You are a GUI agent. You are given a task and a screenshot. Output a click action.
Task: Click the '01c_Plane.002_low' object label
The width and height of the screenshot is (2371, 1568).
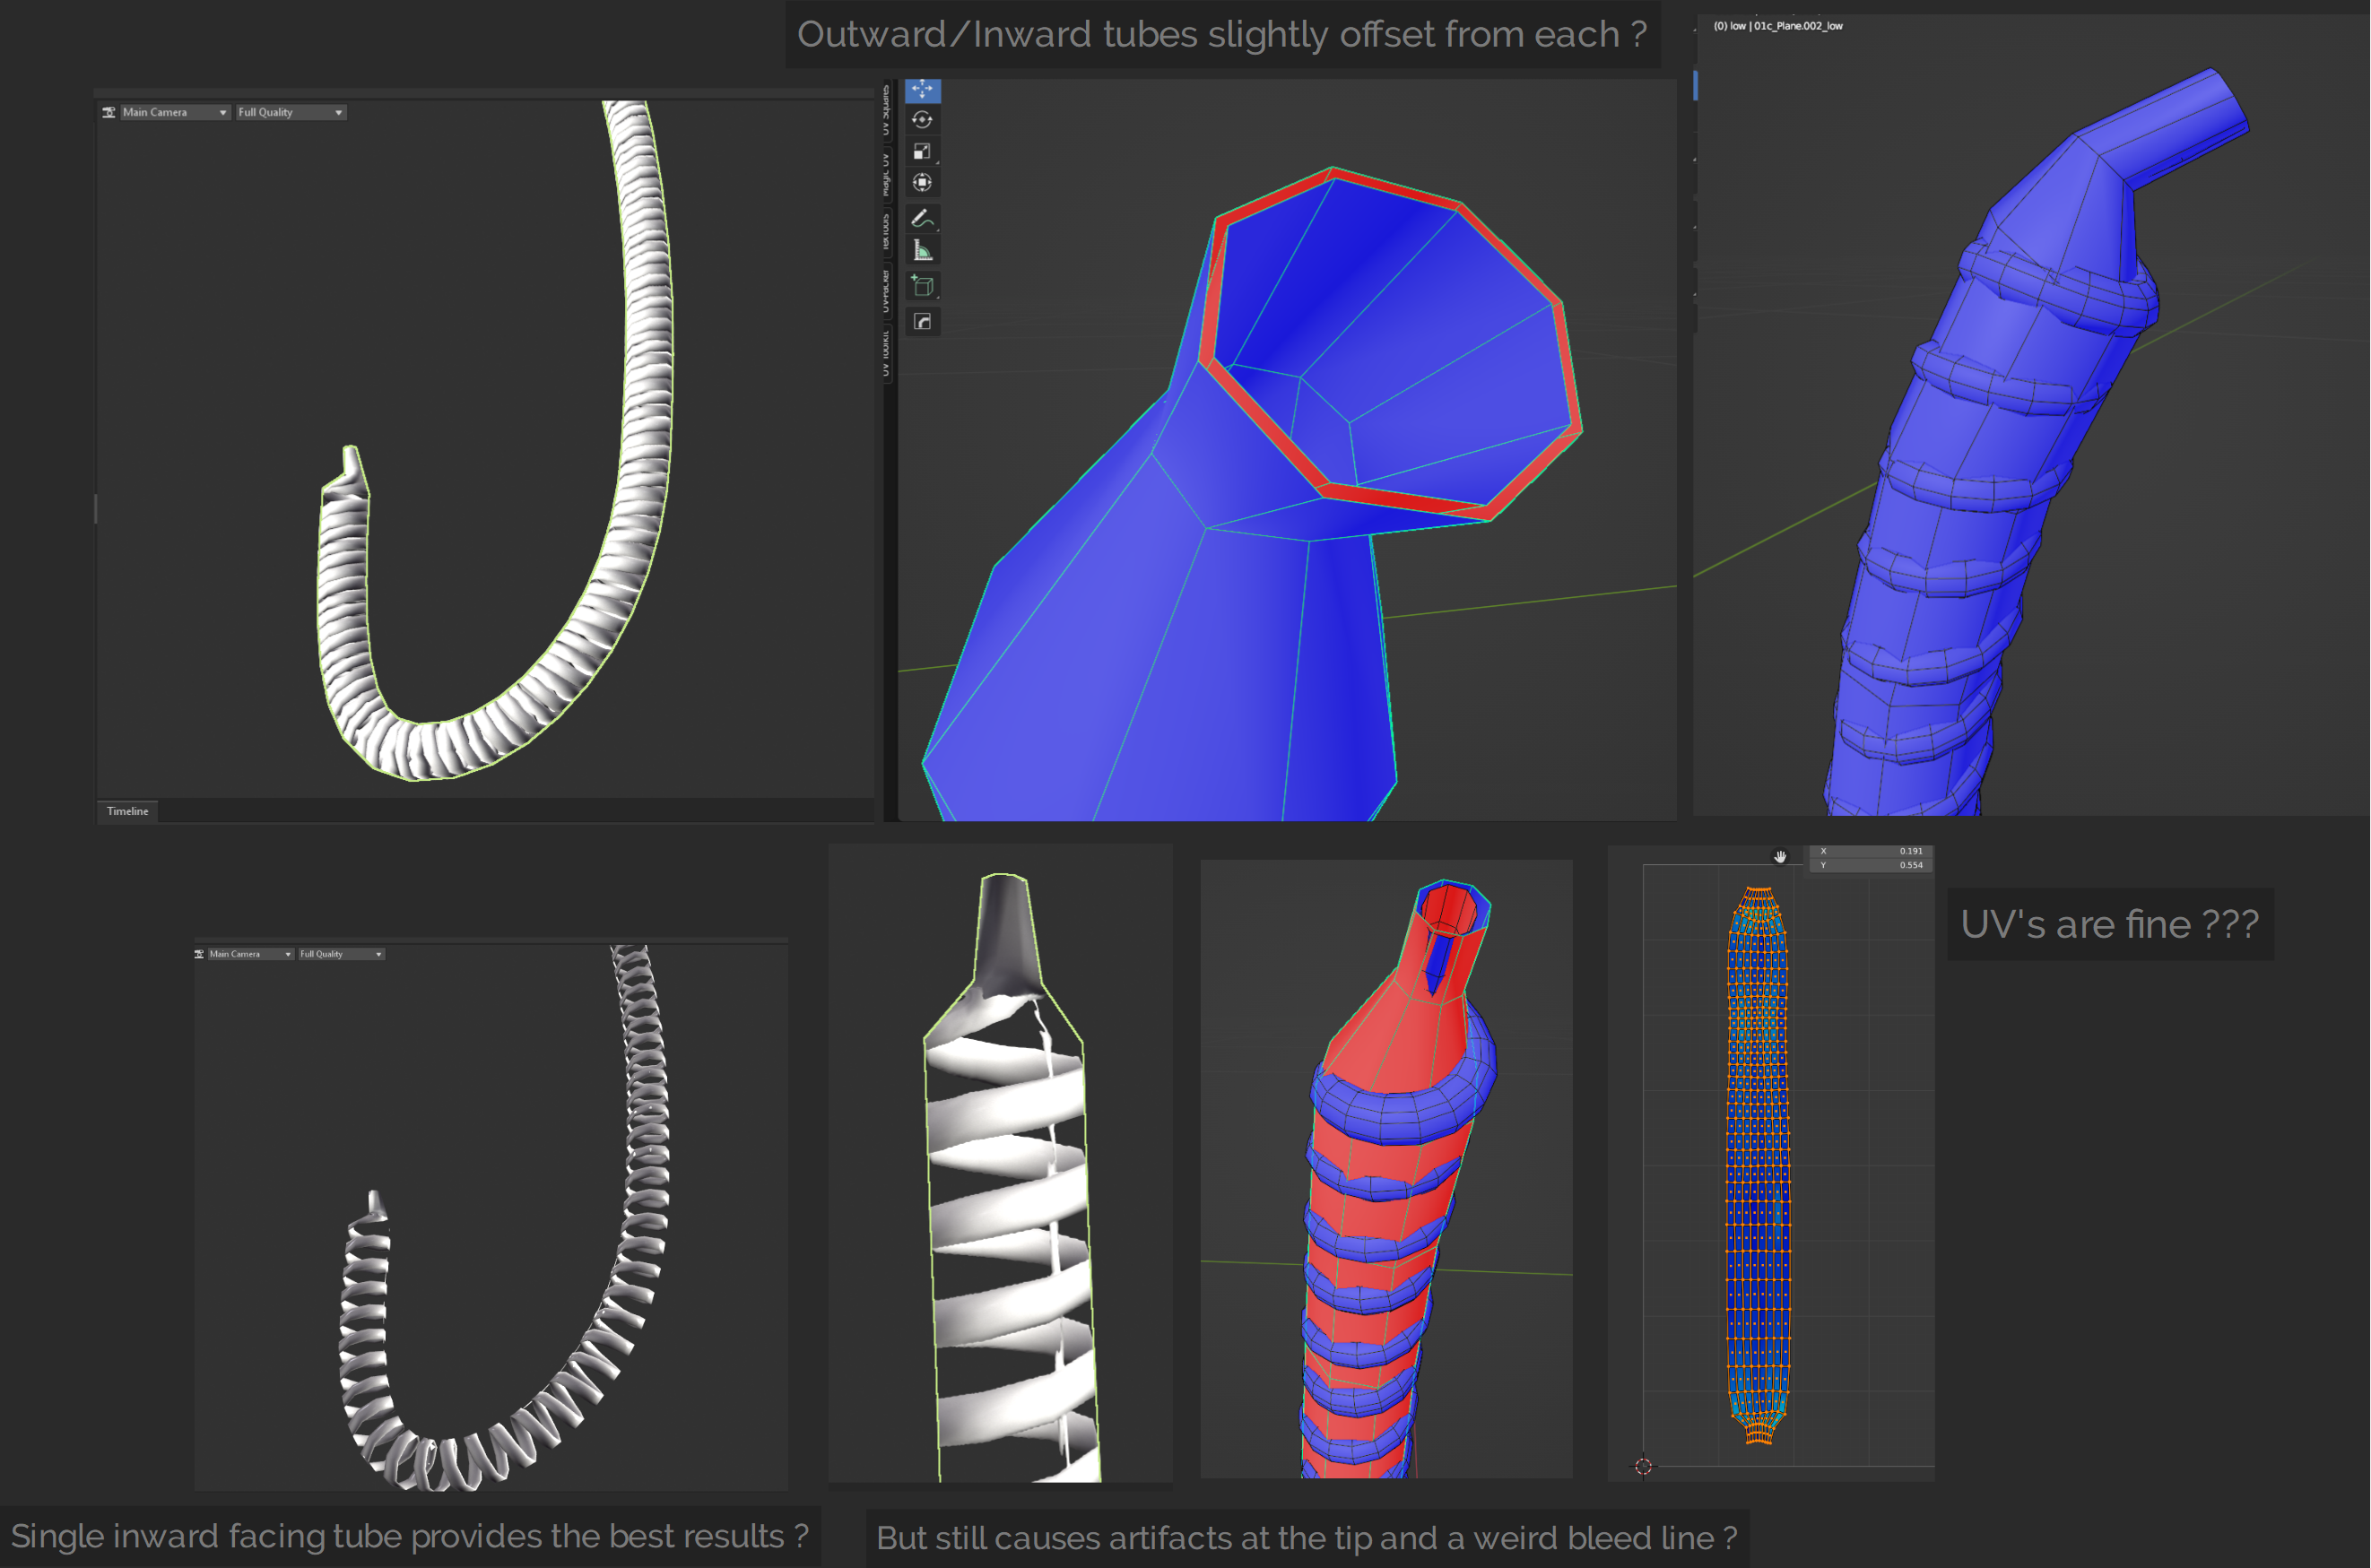click(1798, 26)
